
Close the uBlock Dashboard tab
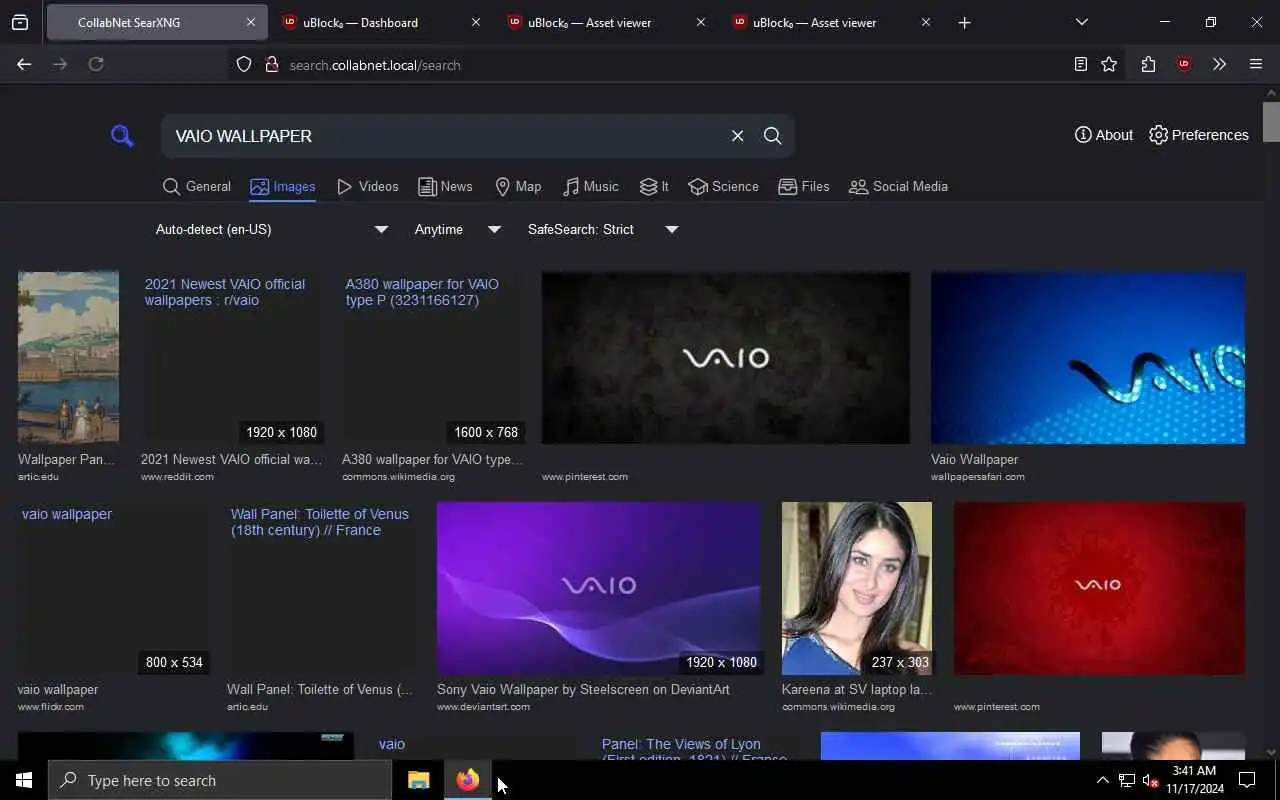475,22
